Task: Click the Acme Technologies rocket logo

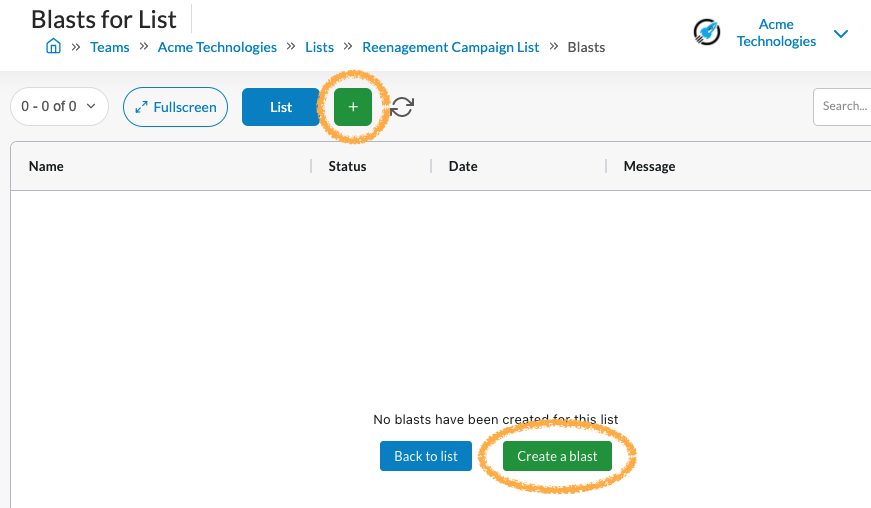Action: click(707, 32)
